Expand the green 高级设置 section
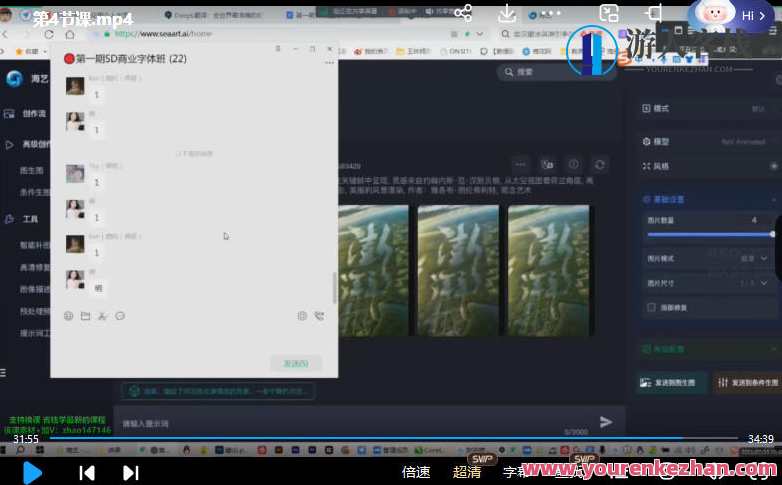 point(709,349)
